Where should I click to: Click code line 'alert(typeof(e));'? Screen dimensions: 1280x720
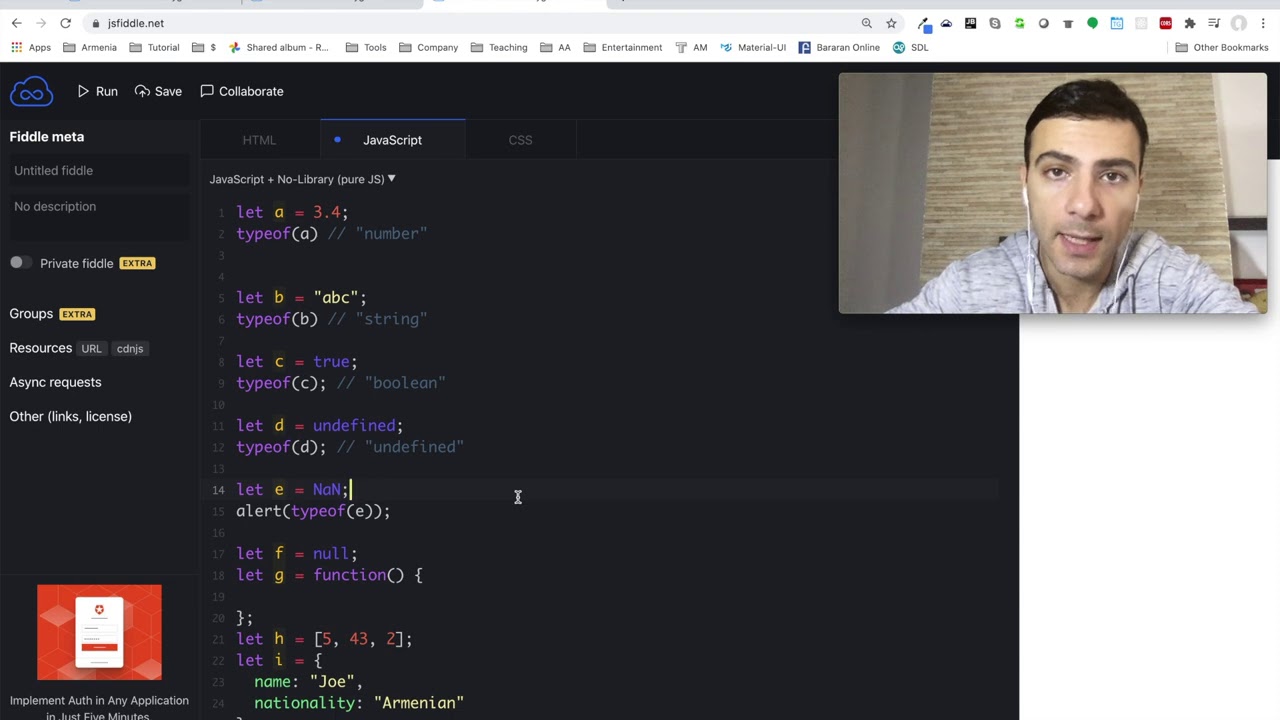point(313,511)
